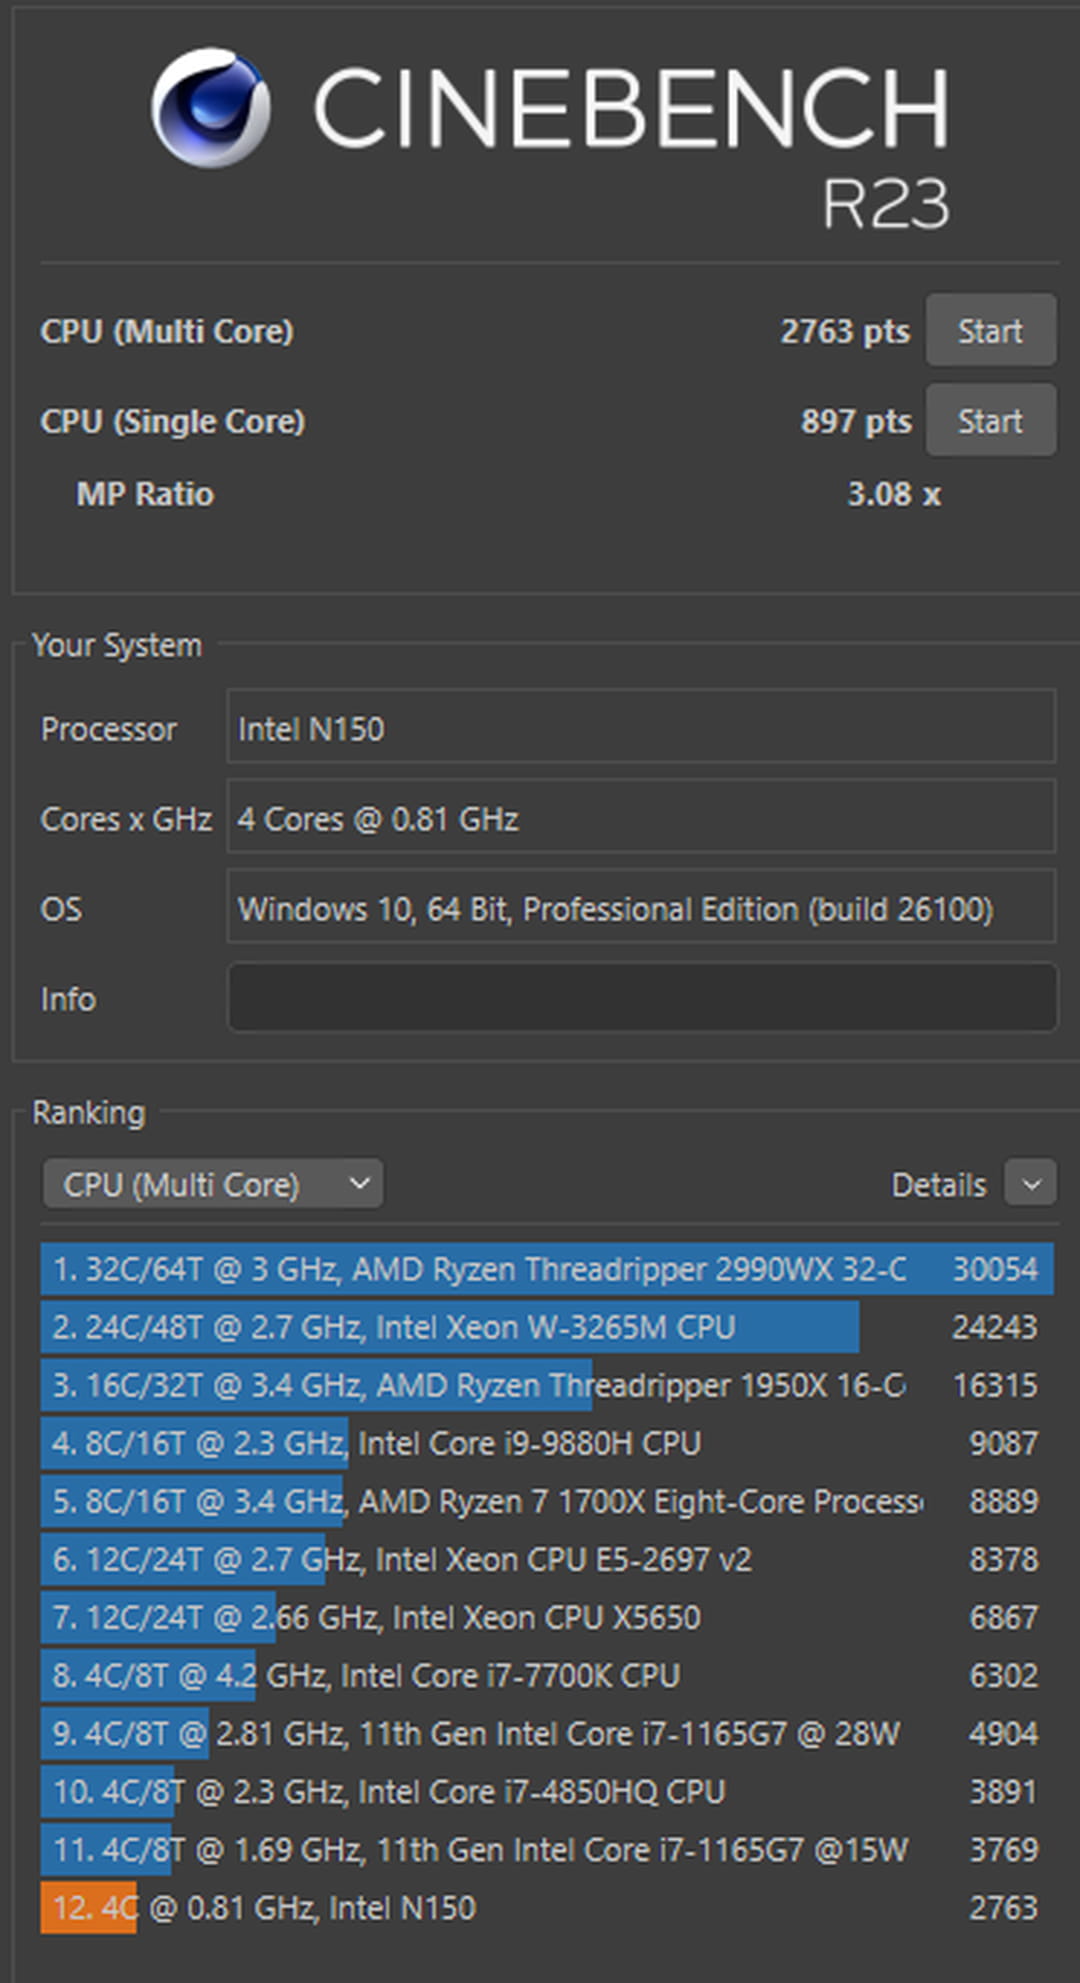Select the Intel Core i9-9880H ranking row

click(547, 1443)
